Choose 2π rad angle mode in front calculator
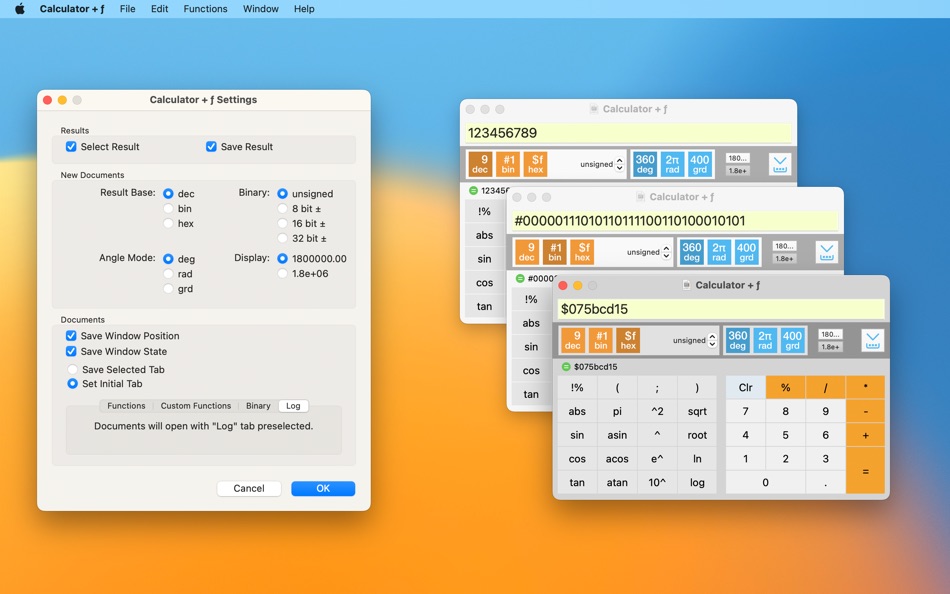Viewport: 950px width, 594px height. pyautogui.click(x=765, y=340)
